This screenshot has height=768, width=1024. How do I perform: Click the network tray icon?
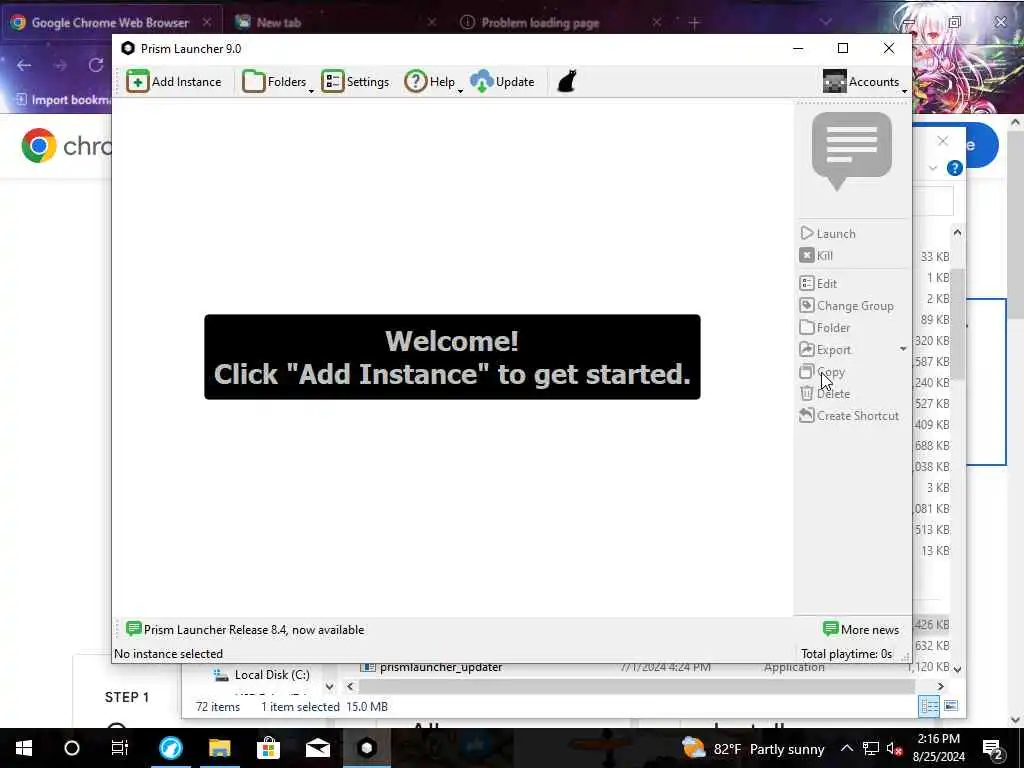pyautogui.click(x=871, y=748)
